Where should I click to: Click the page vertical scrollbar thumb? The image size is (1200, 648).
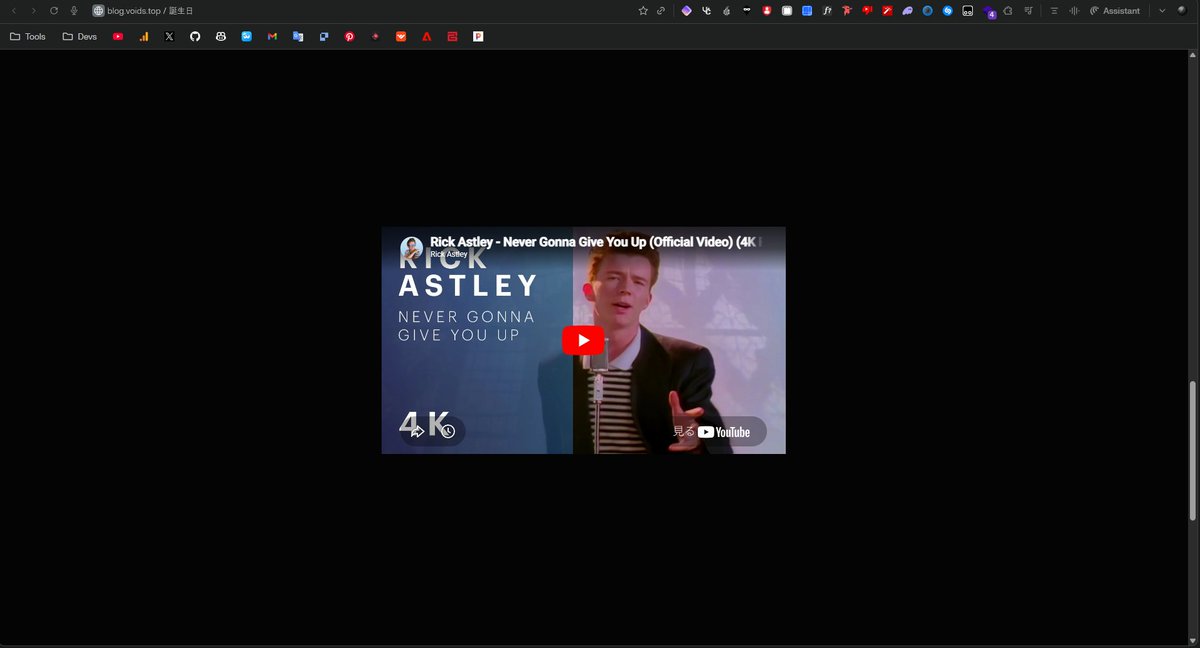pyautogui.click(x=1193, y=450)
